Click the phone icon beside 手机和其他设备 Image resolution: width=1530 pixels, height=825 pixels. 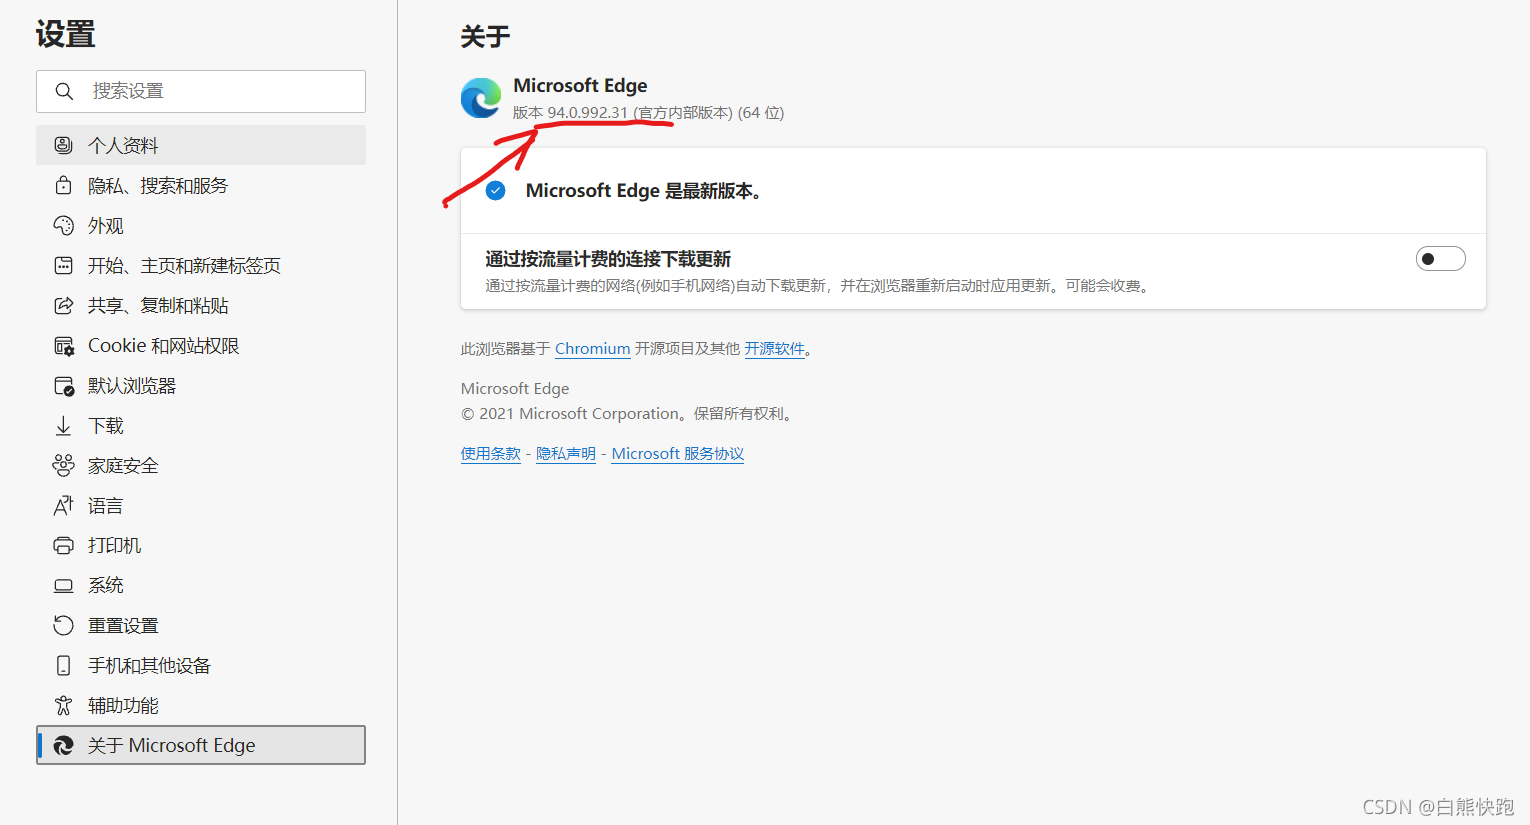pyautogui.click(x=63, y=665)
